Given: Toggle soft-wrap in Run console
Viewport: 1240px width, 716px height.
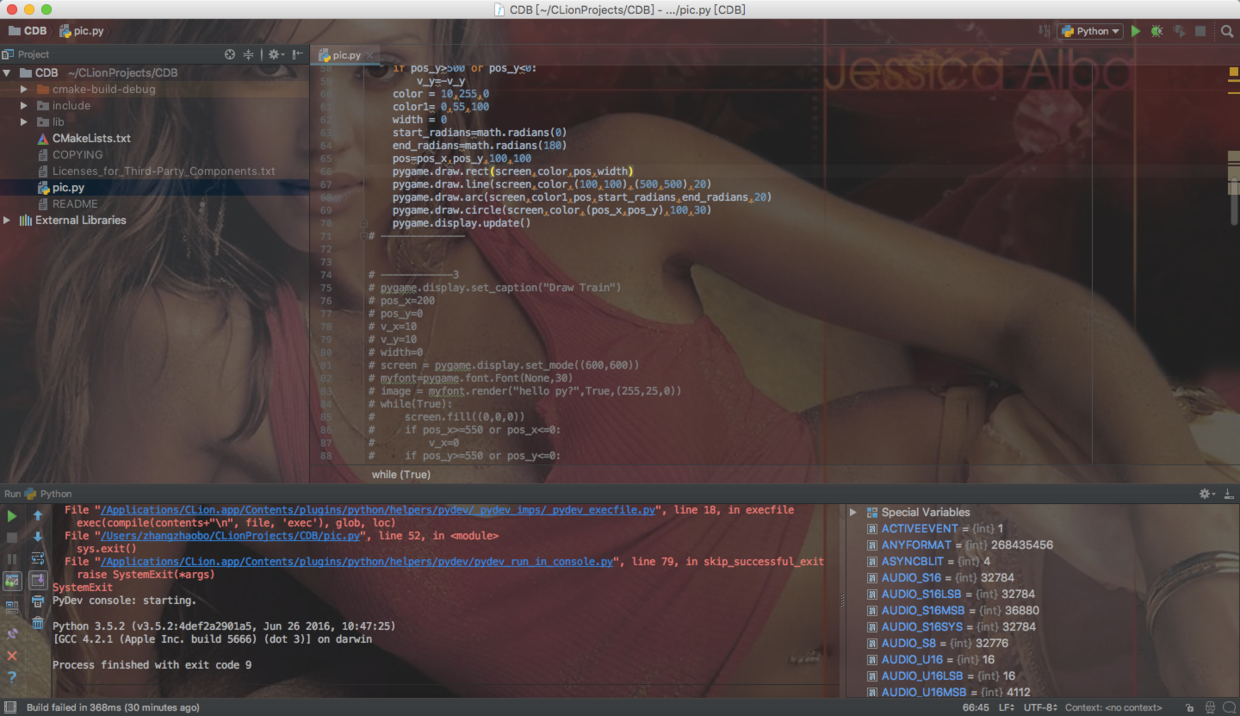Looking at the screenshot, I should [38, 559].
